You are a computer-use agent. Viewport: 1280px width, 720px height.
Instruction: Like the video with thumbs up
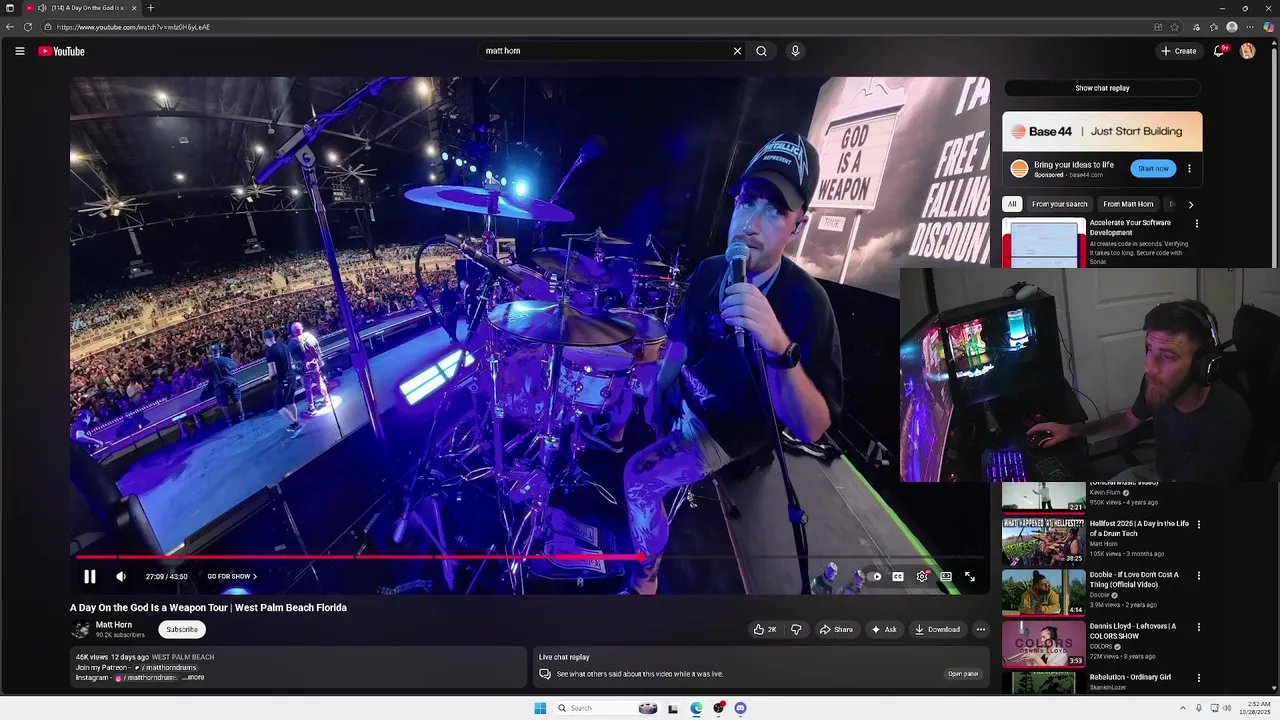[x=766, y=629]
